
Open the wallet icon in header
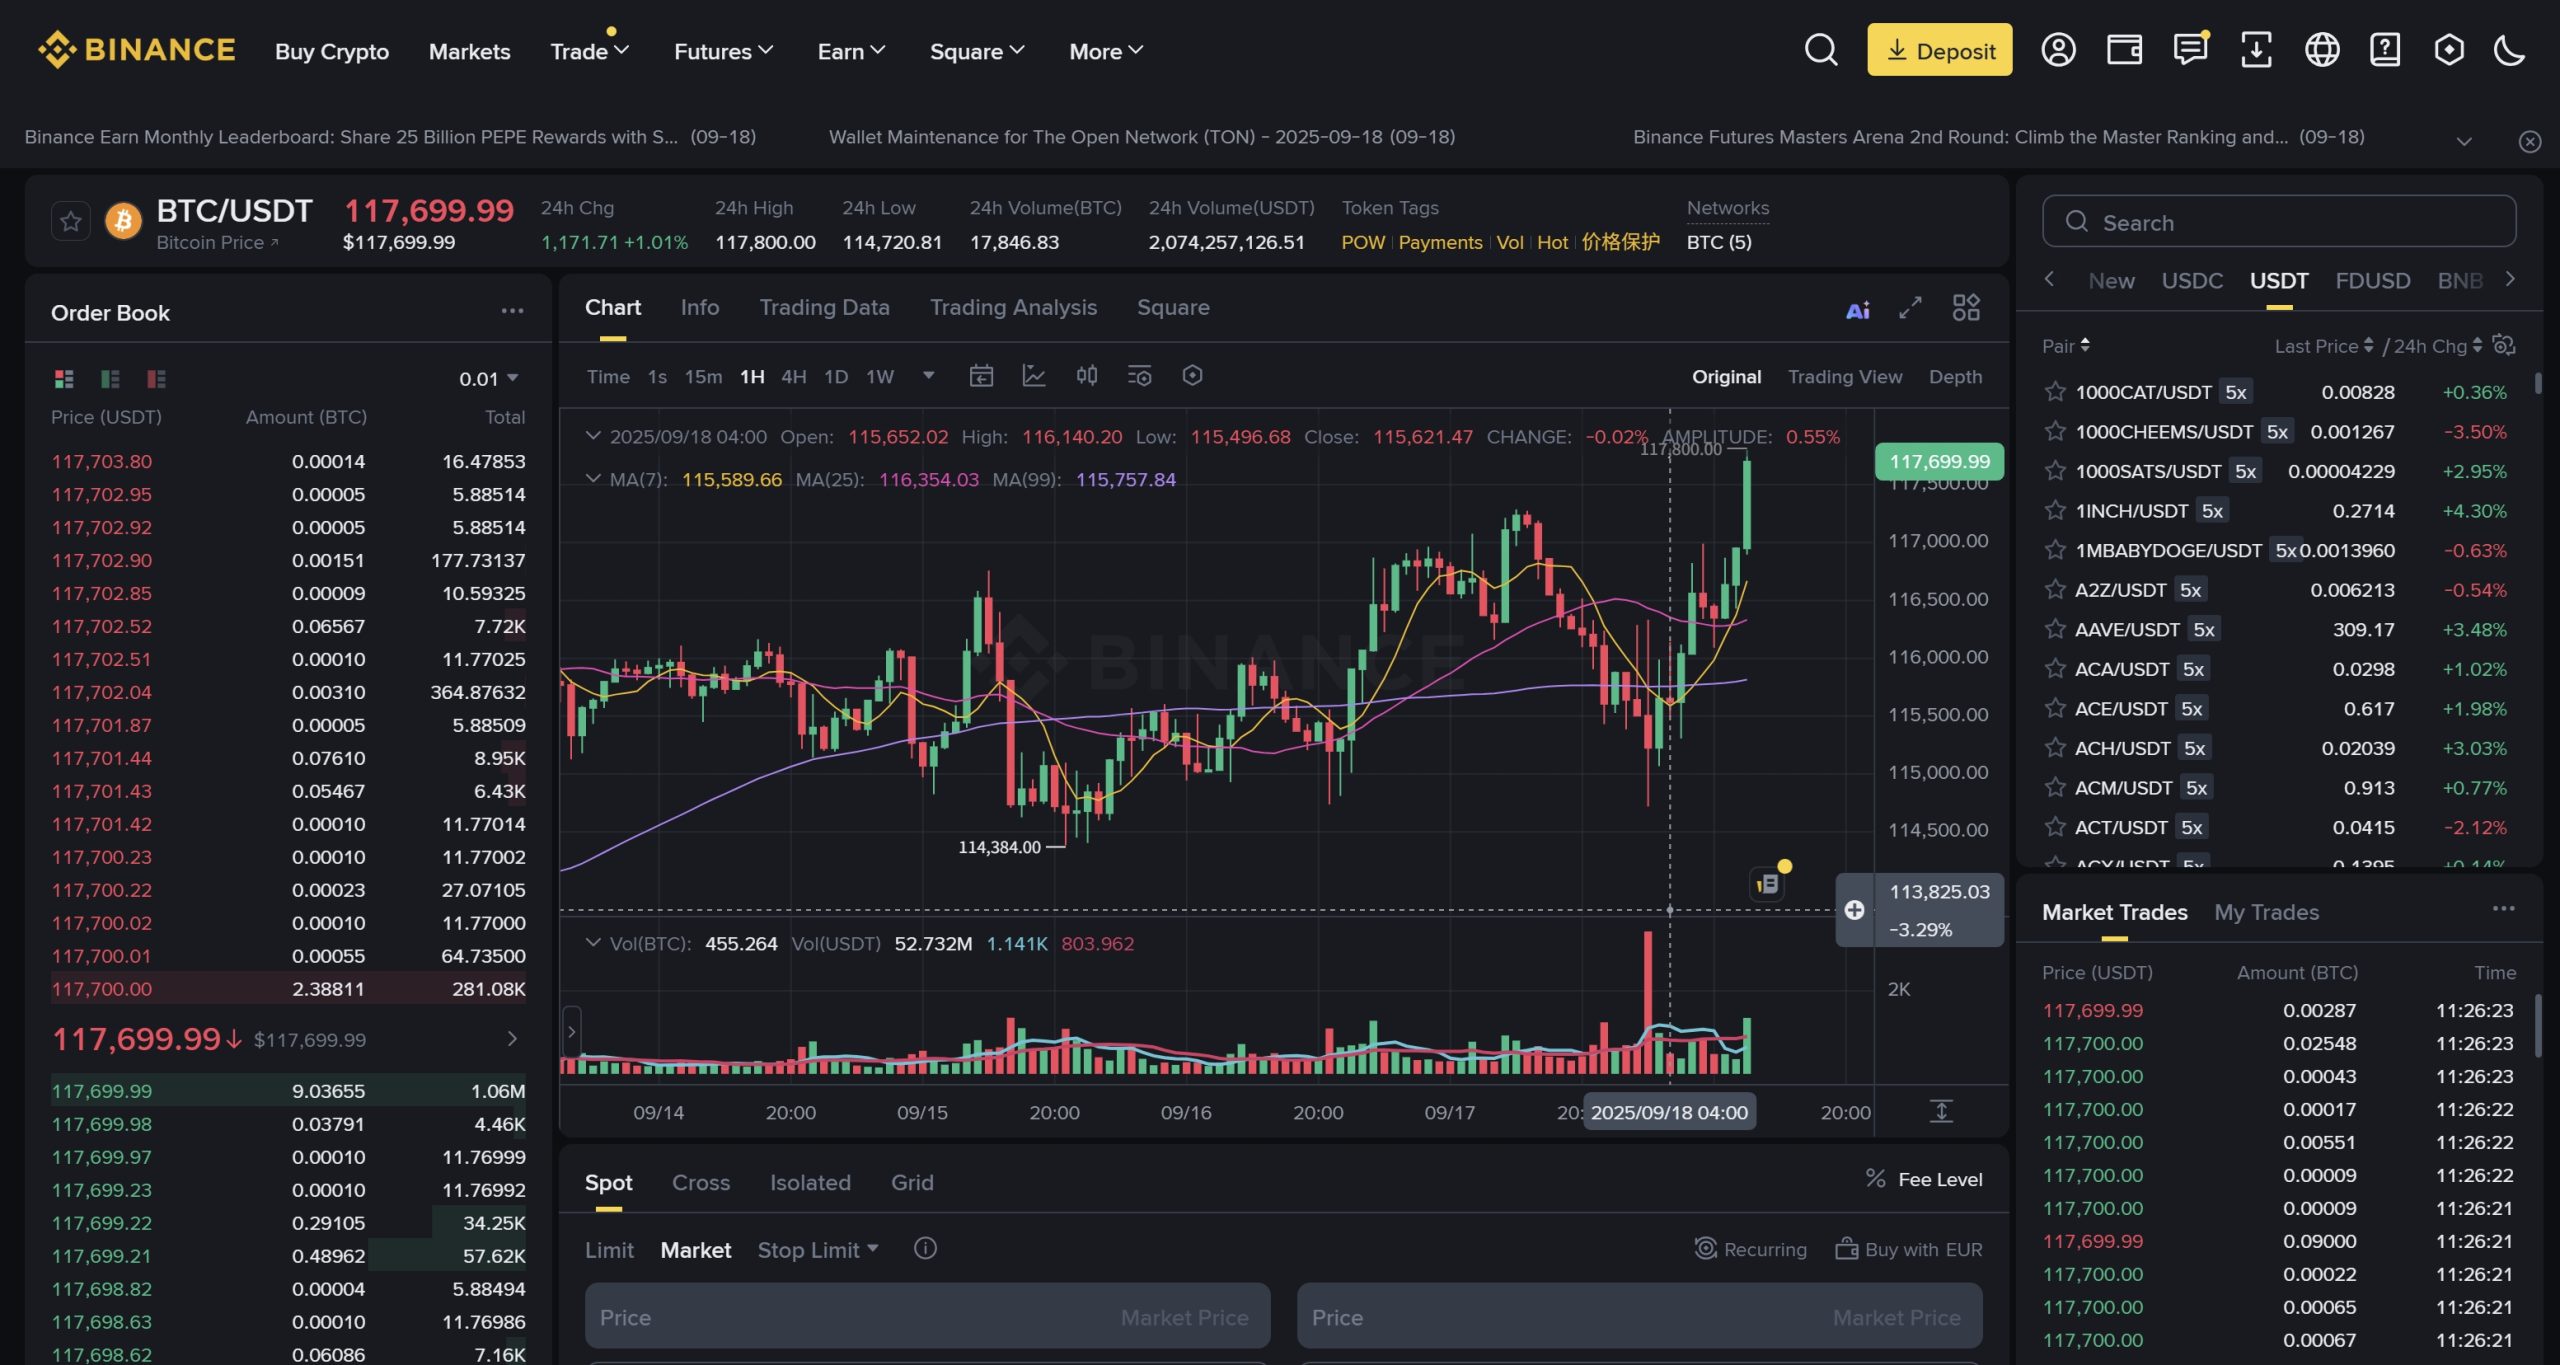tap(2124, 50)
